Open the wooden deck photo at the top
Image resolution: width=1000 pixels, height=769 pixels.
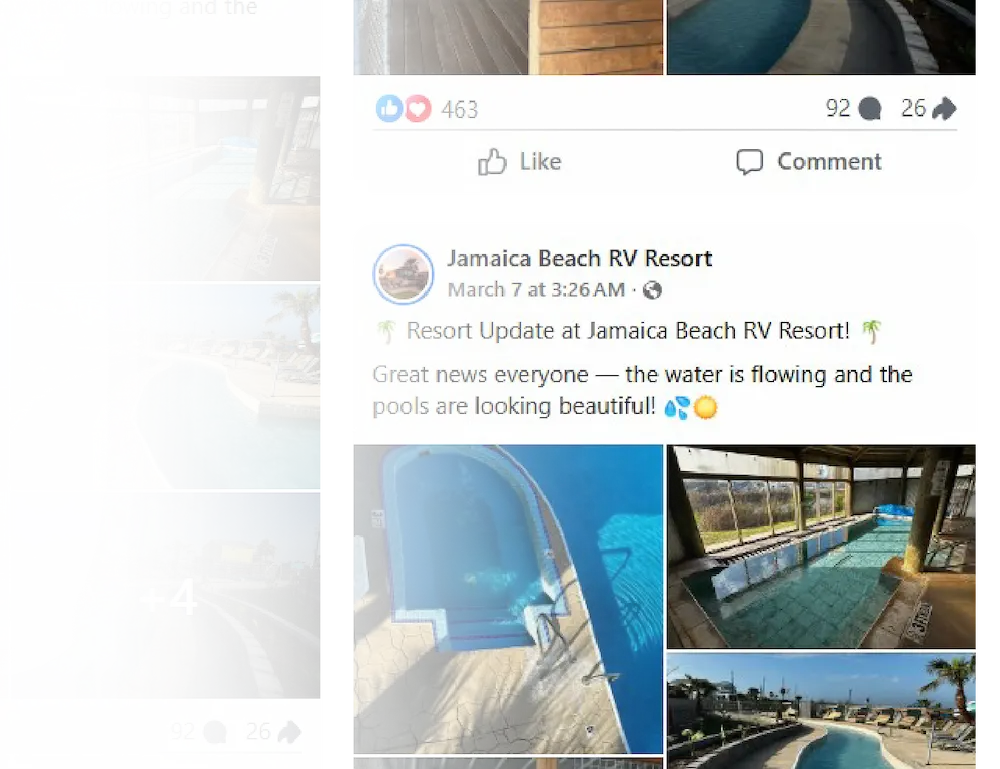point(508,37)
